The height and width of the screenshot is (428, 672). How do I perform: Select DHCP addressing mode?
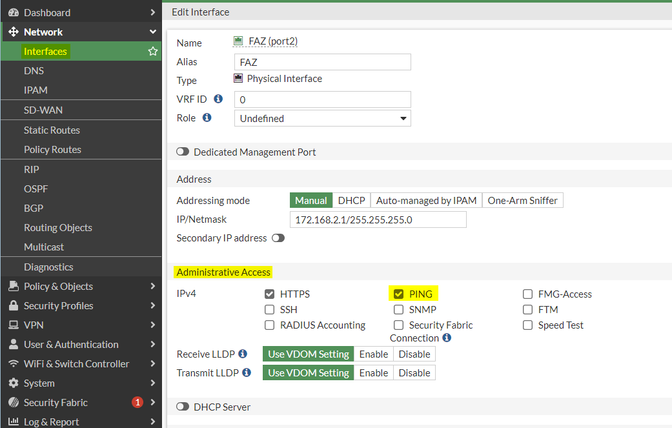click(x=351, y=200)
